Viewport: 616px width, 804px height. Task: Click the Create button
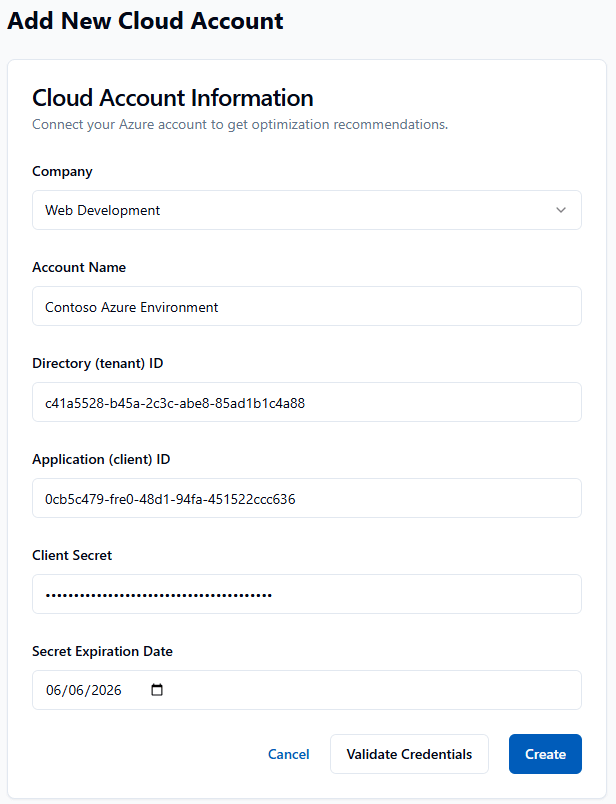545,754
